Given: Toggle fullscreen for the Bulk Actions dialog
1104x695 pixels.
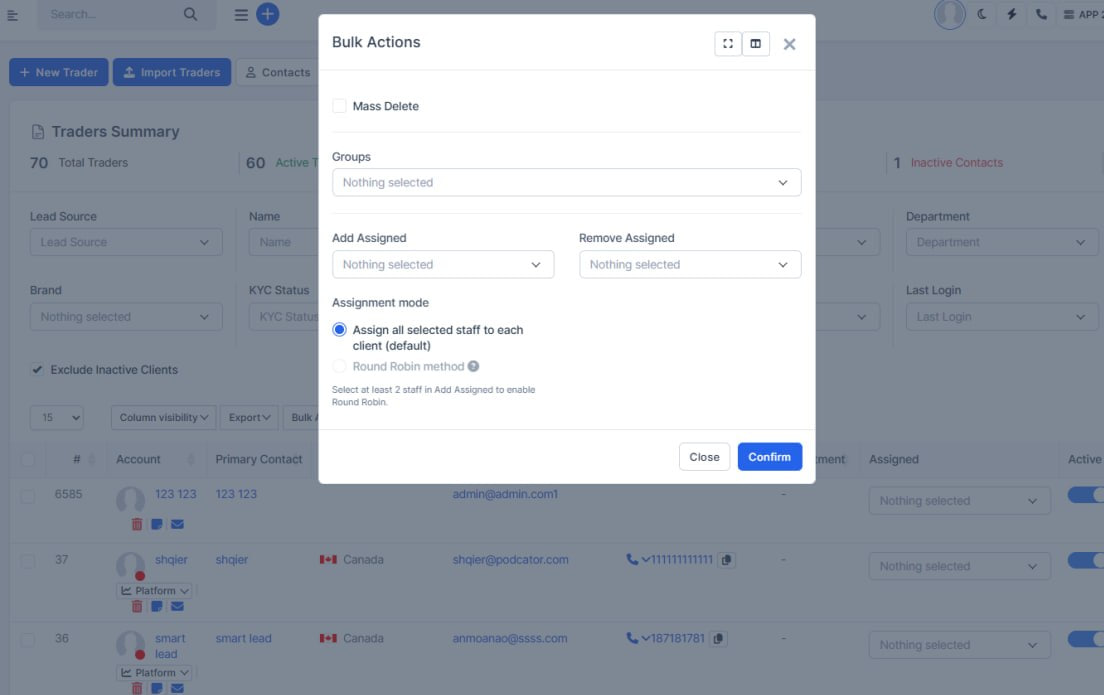Looking at the screenshot, I should [x=727, y=44].
